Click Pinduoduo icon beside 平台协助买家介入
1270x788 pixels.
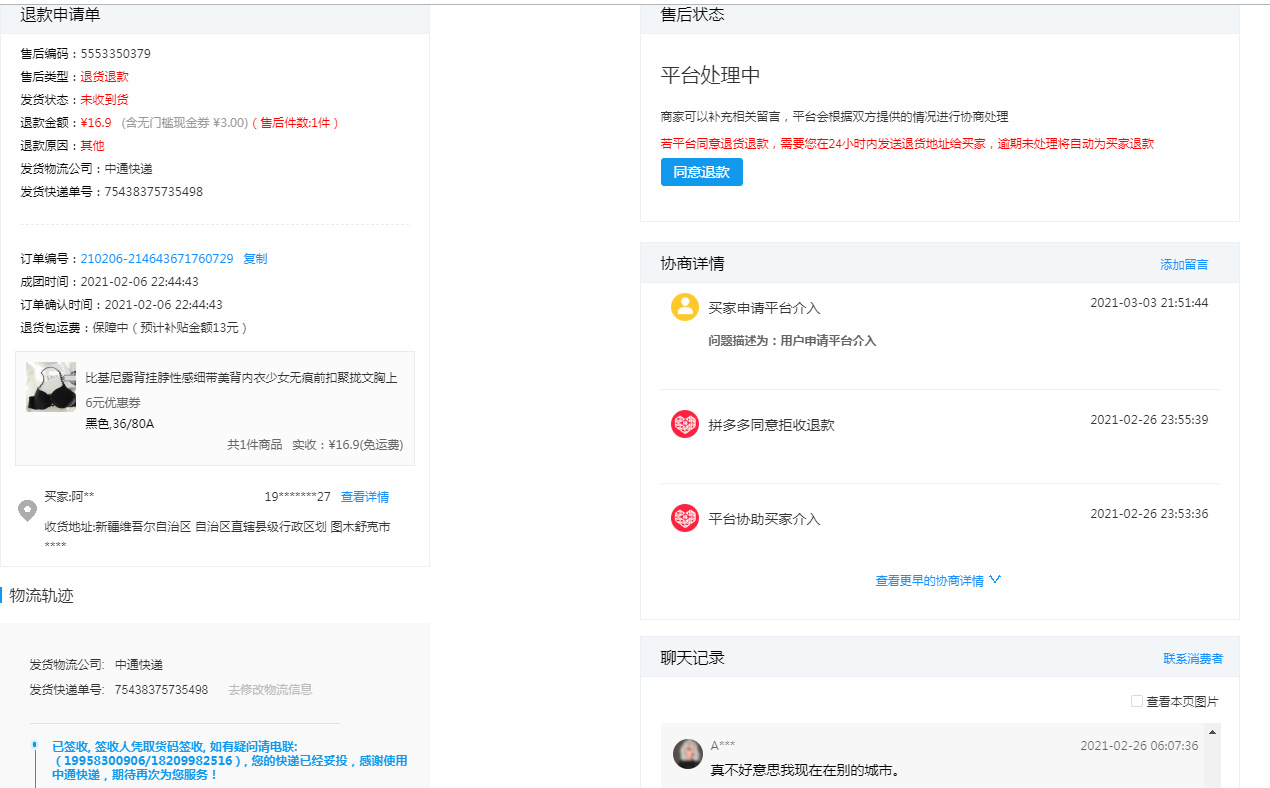click(x=685, y=518)
